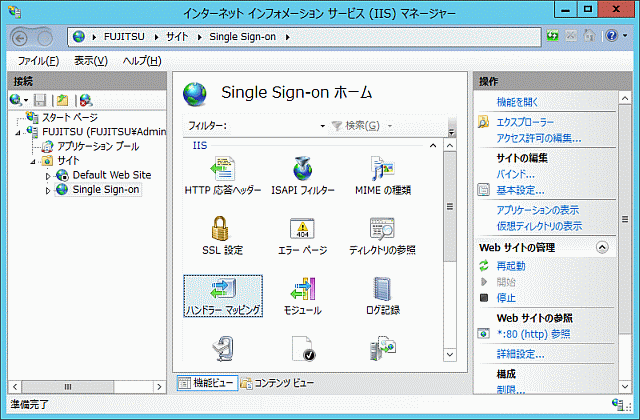The height and width of the screenshot is (420, 640).
Task: Open the ファイル(F) menu
Action: 38,61
